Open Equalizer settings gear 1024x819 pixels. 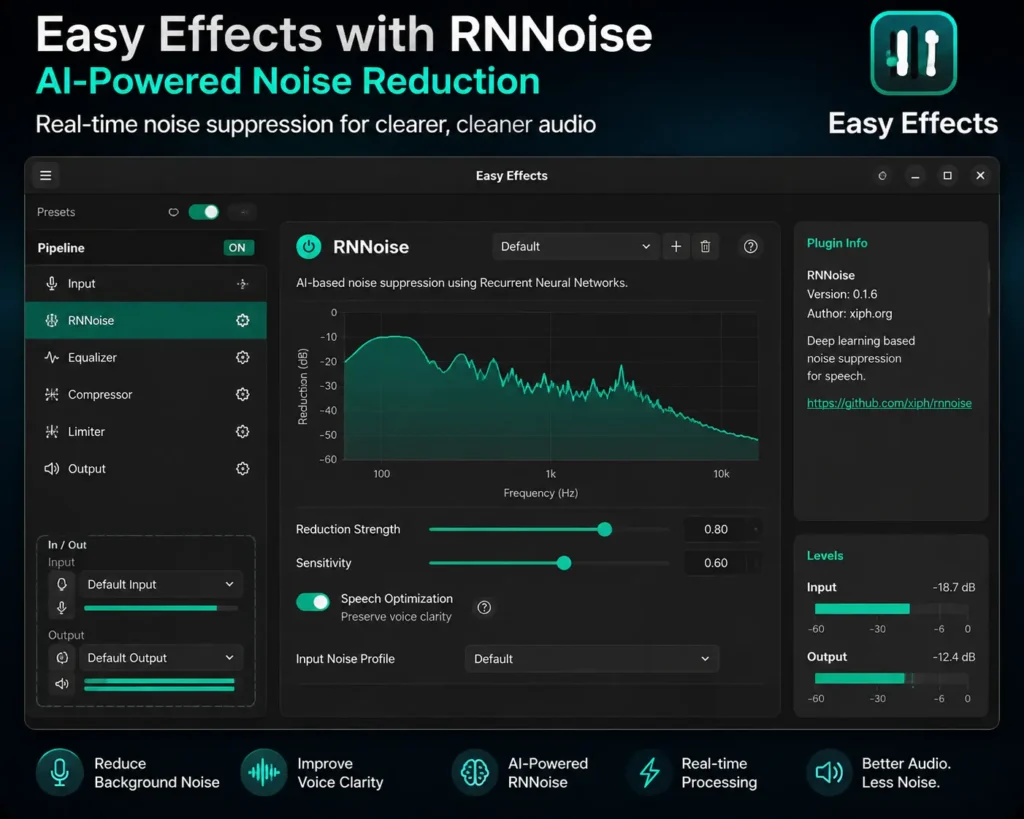pos(242,357)
